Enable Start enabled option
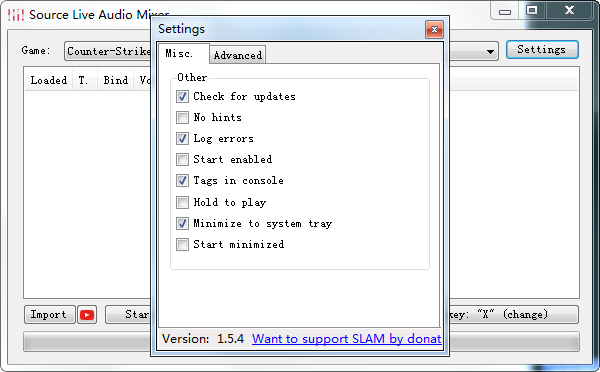 182,160
